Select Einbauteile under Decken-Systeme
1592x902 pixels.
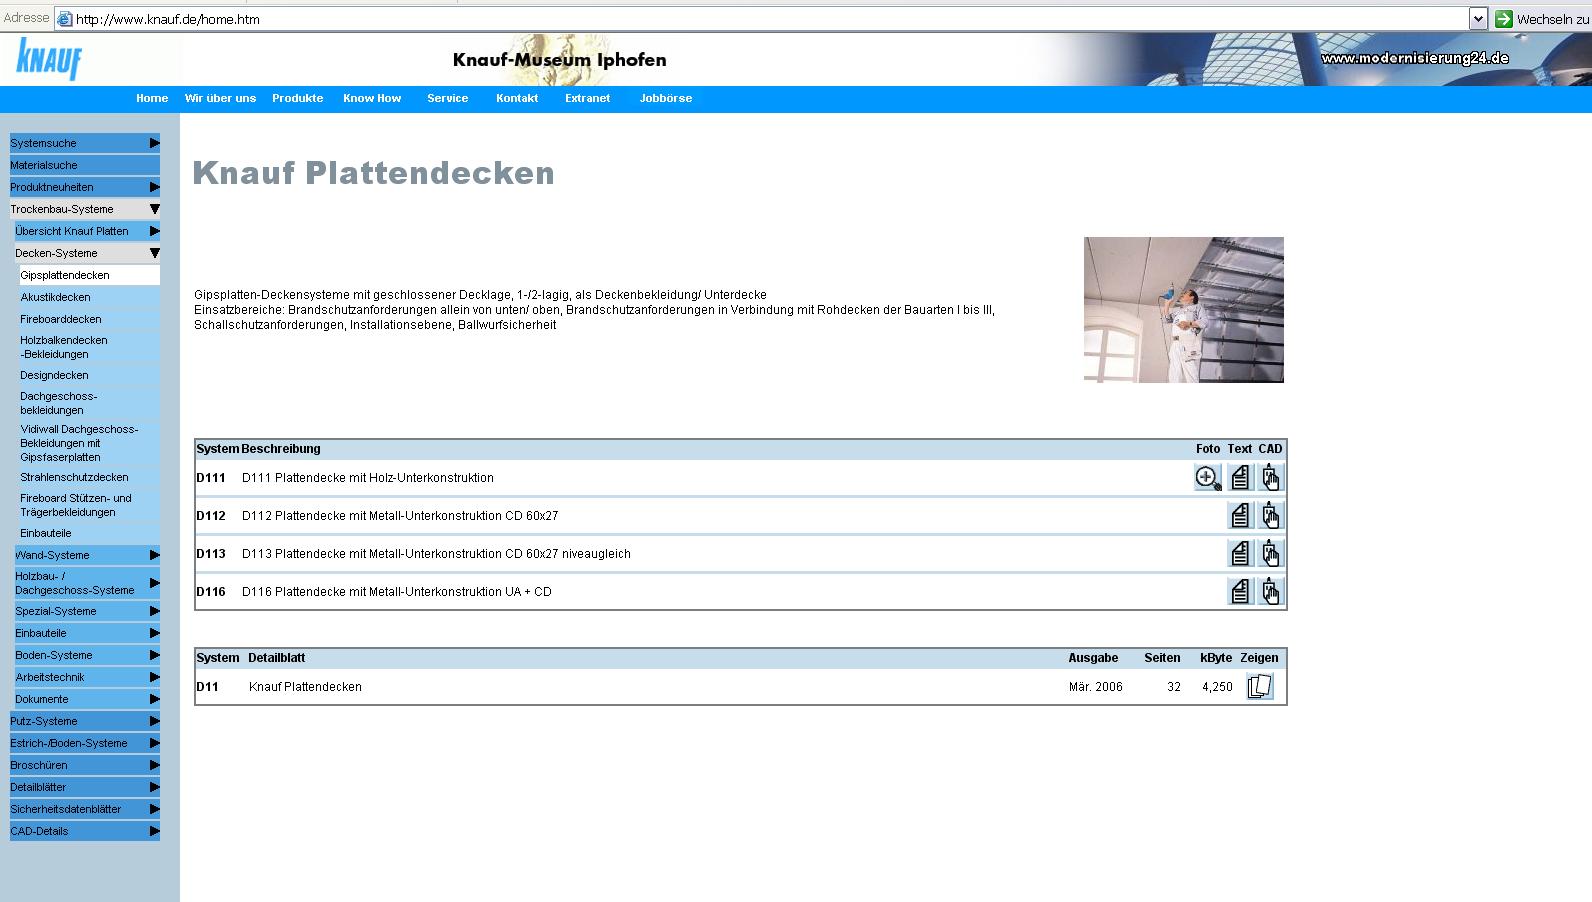[x=89, y=533]
